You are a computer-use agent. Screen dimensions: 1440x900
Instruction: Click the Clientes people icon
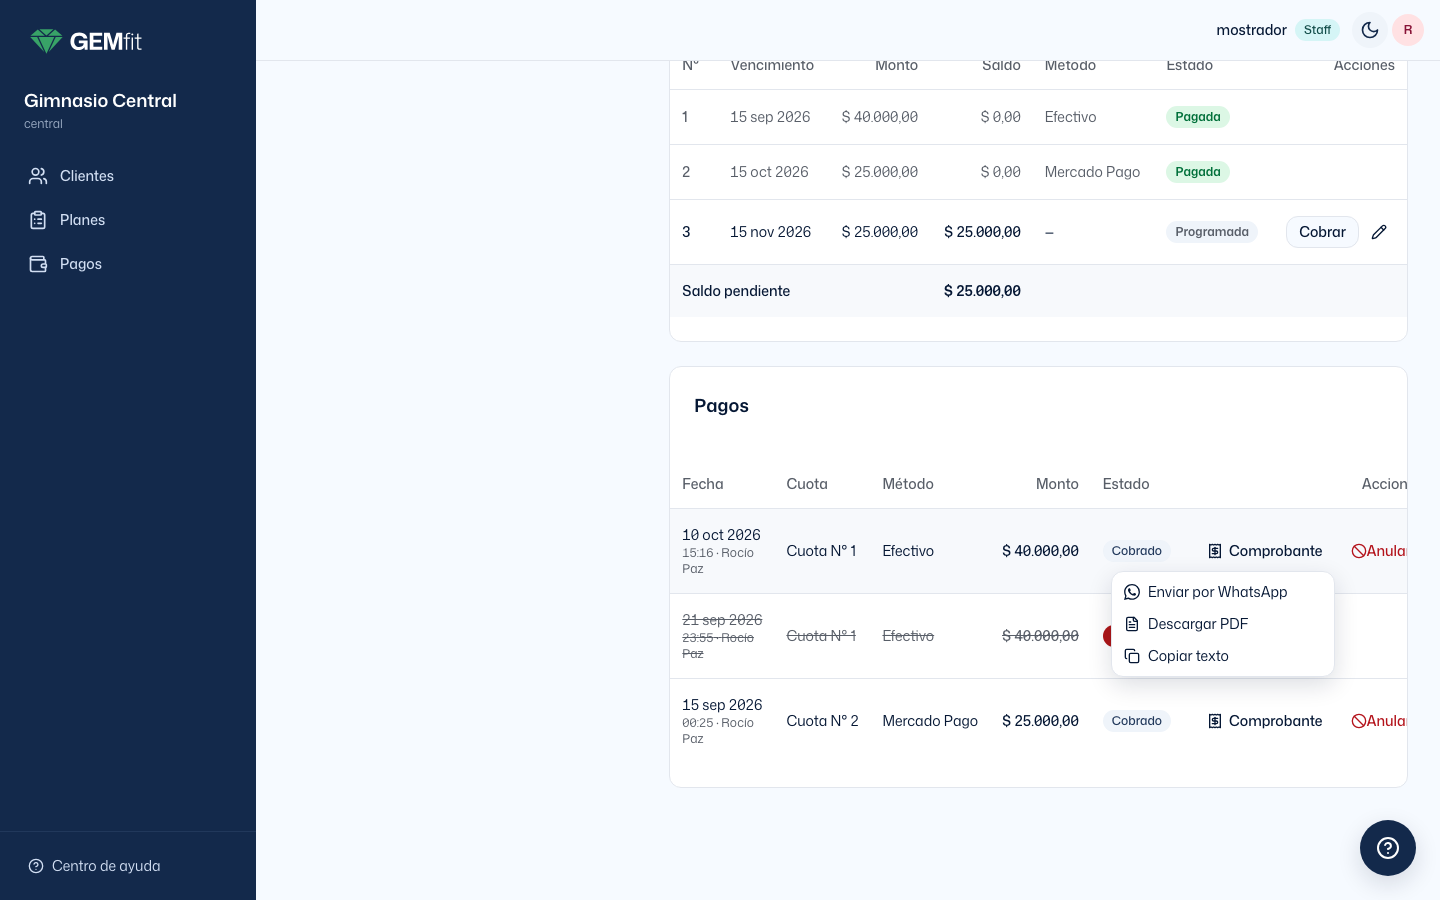(38, 176)
